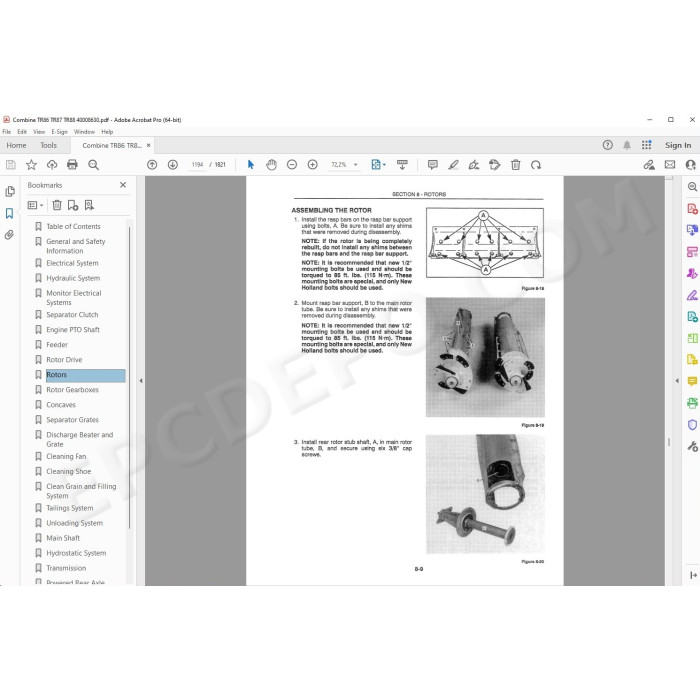Delete selected bookmark trash icon
700x700 pixels.
click(57, 205)
